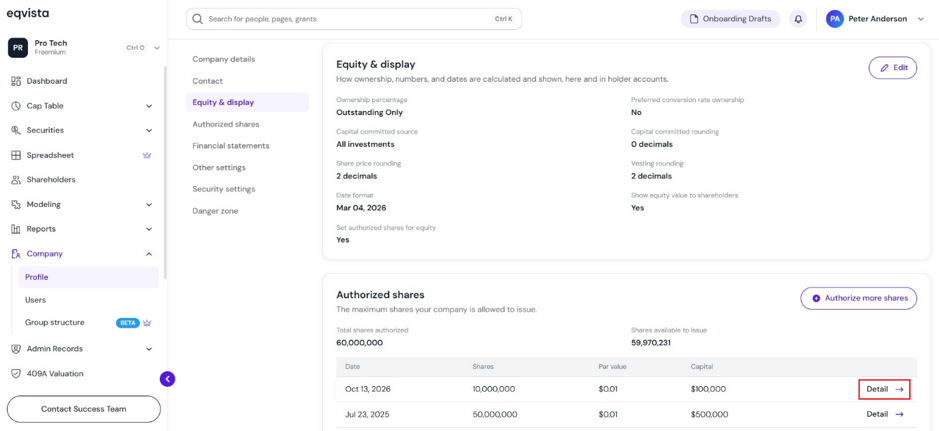Click the Authorize more shares button
The height and width of the screenshot is (431, 939).
(x=858, y=298)
